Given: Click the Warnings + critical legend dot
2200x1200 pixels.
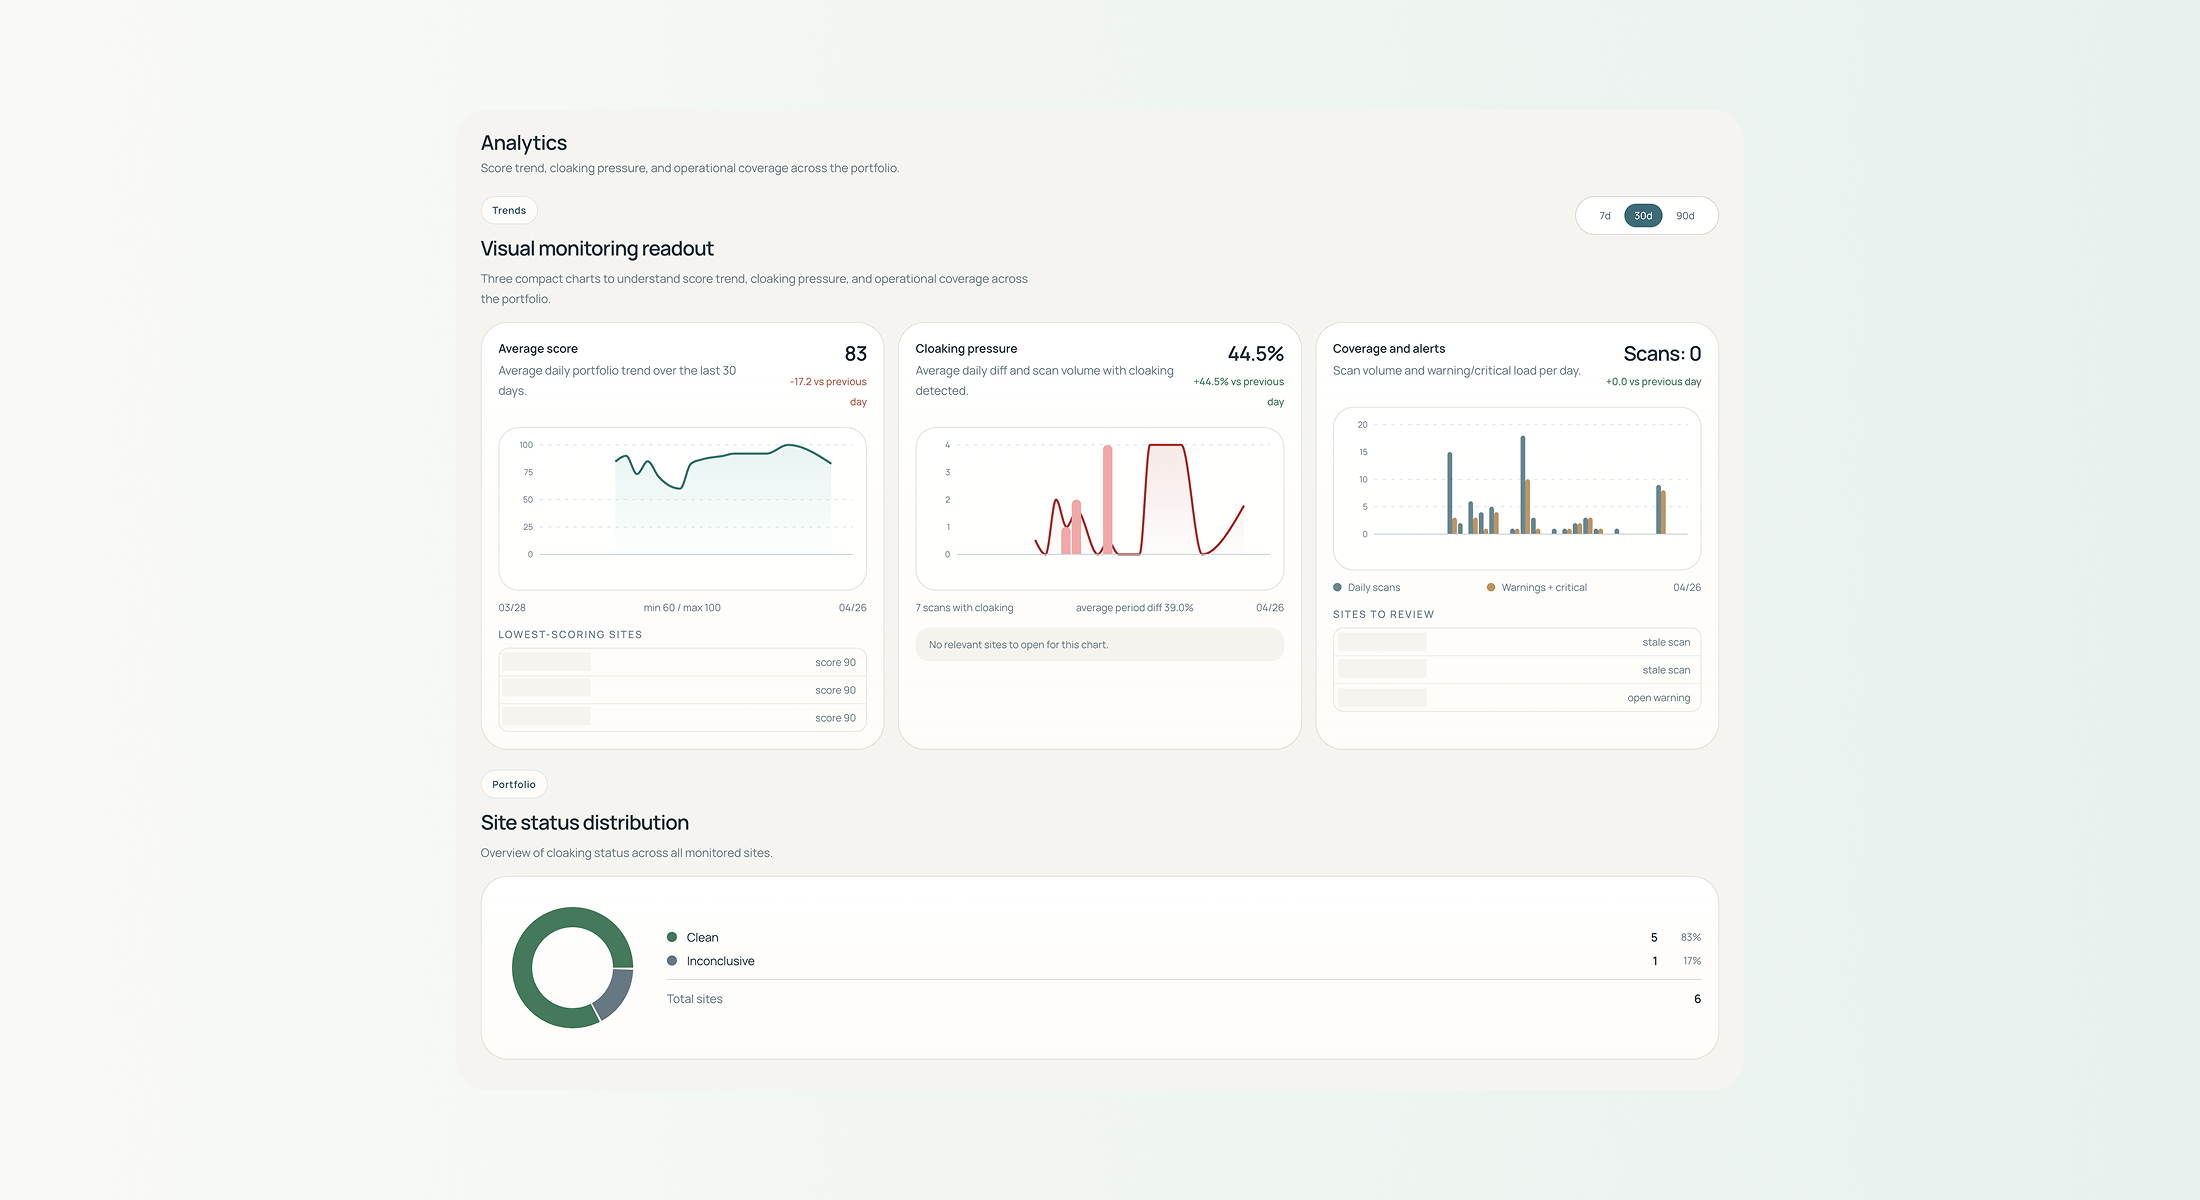Looking at the screenshot, I should 1490,588.
